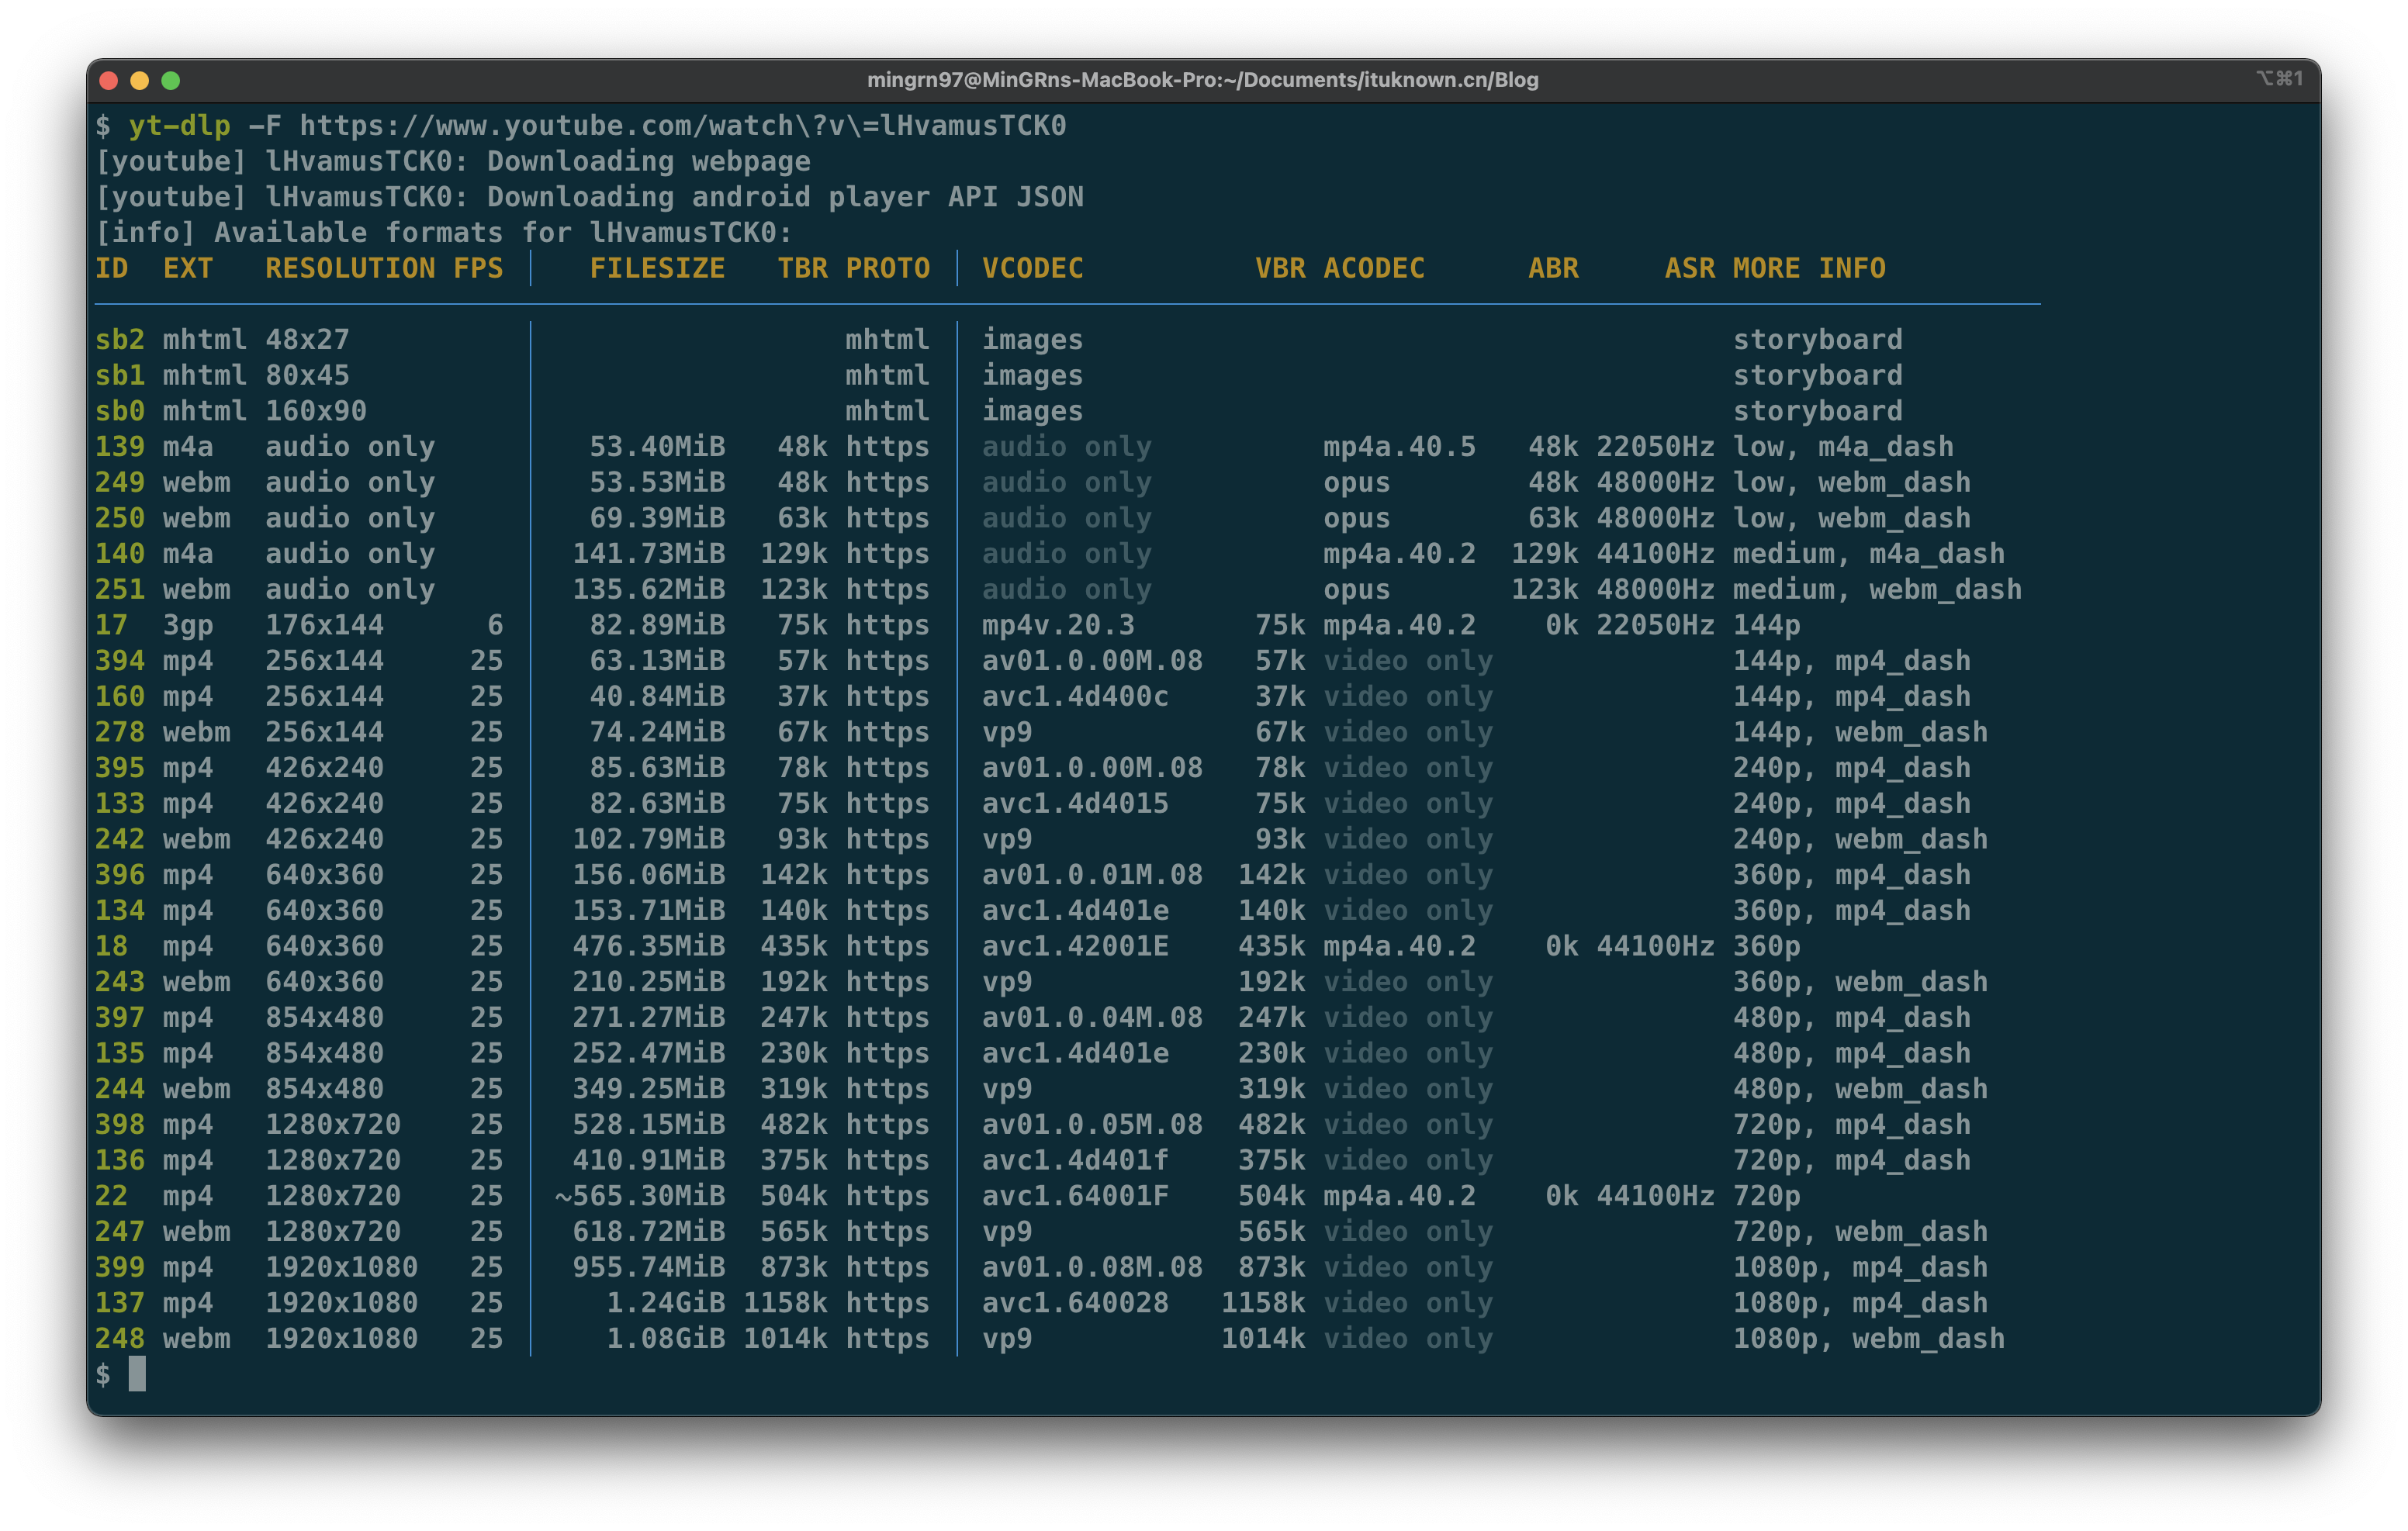Click the VBR column header

(1280, 268)
